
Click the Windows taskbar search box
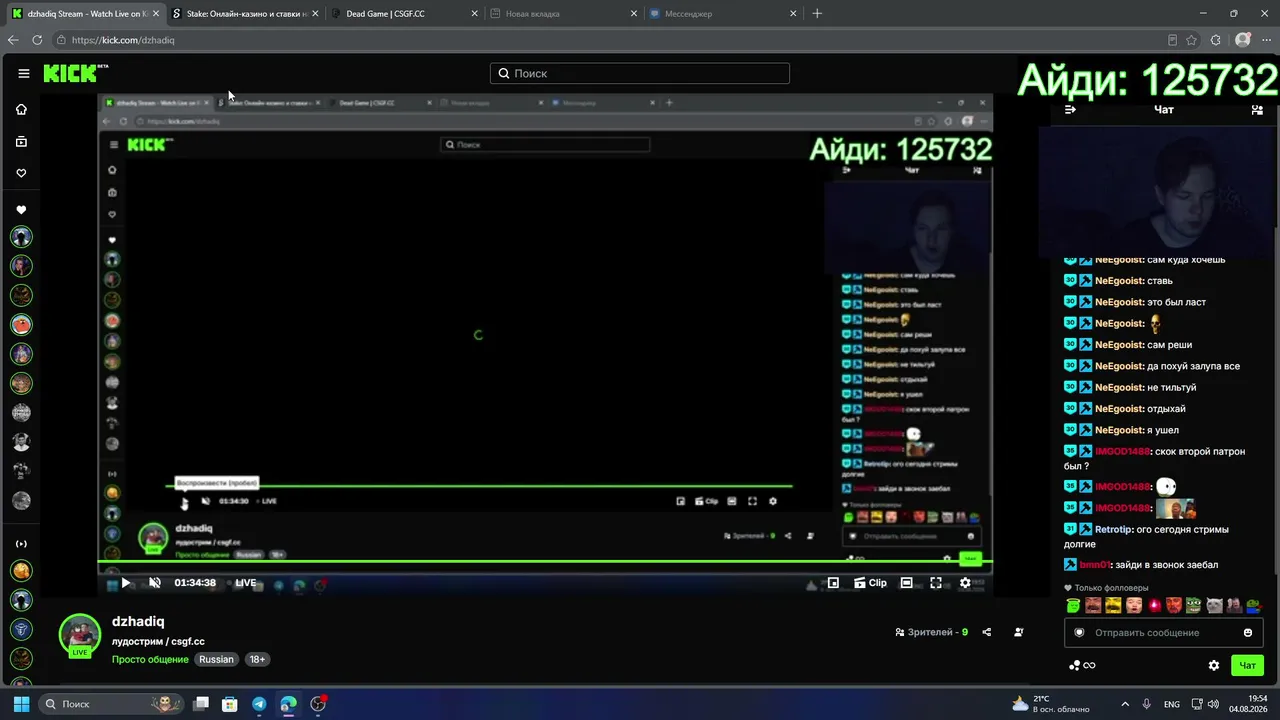112,704
